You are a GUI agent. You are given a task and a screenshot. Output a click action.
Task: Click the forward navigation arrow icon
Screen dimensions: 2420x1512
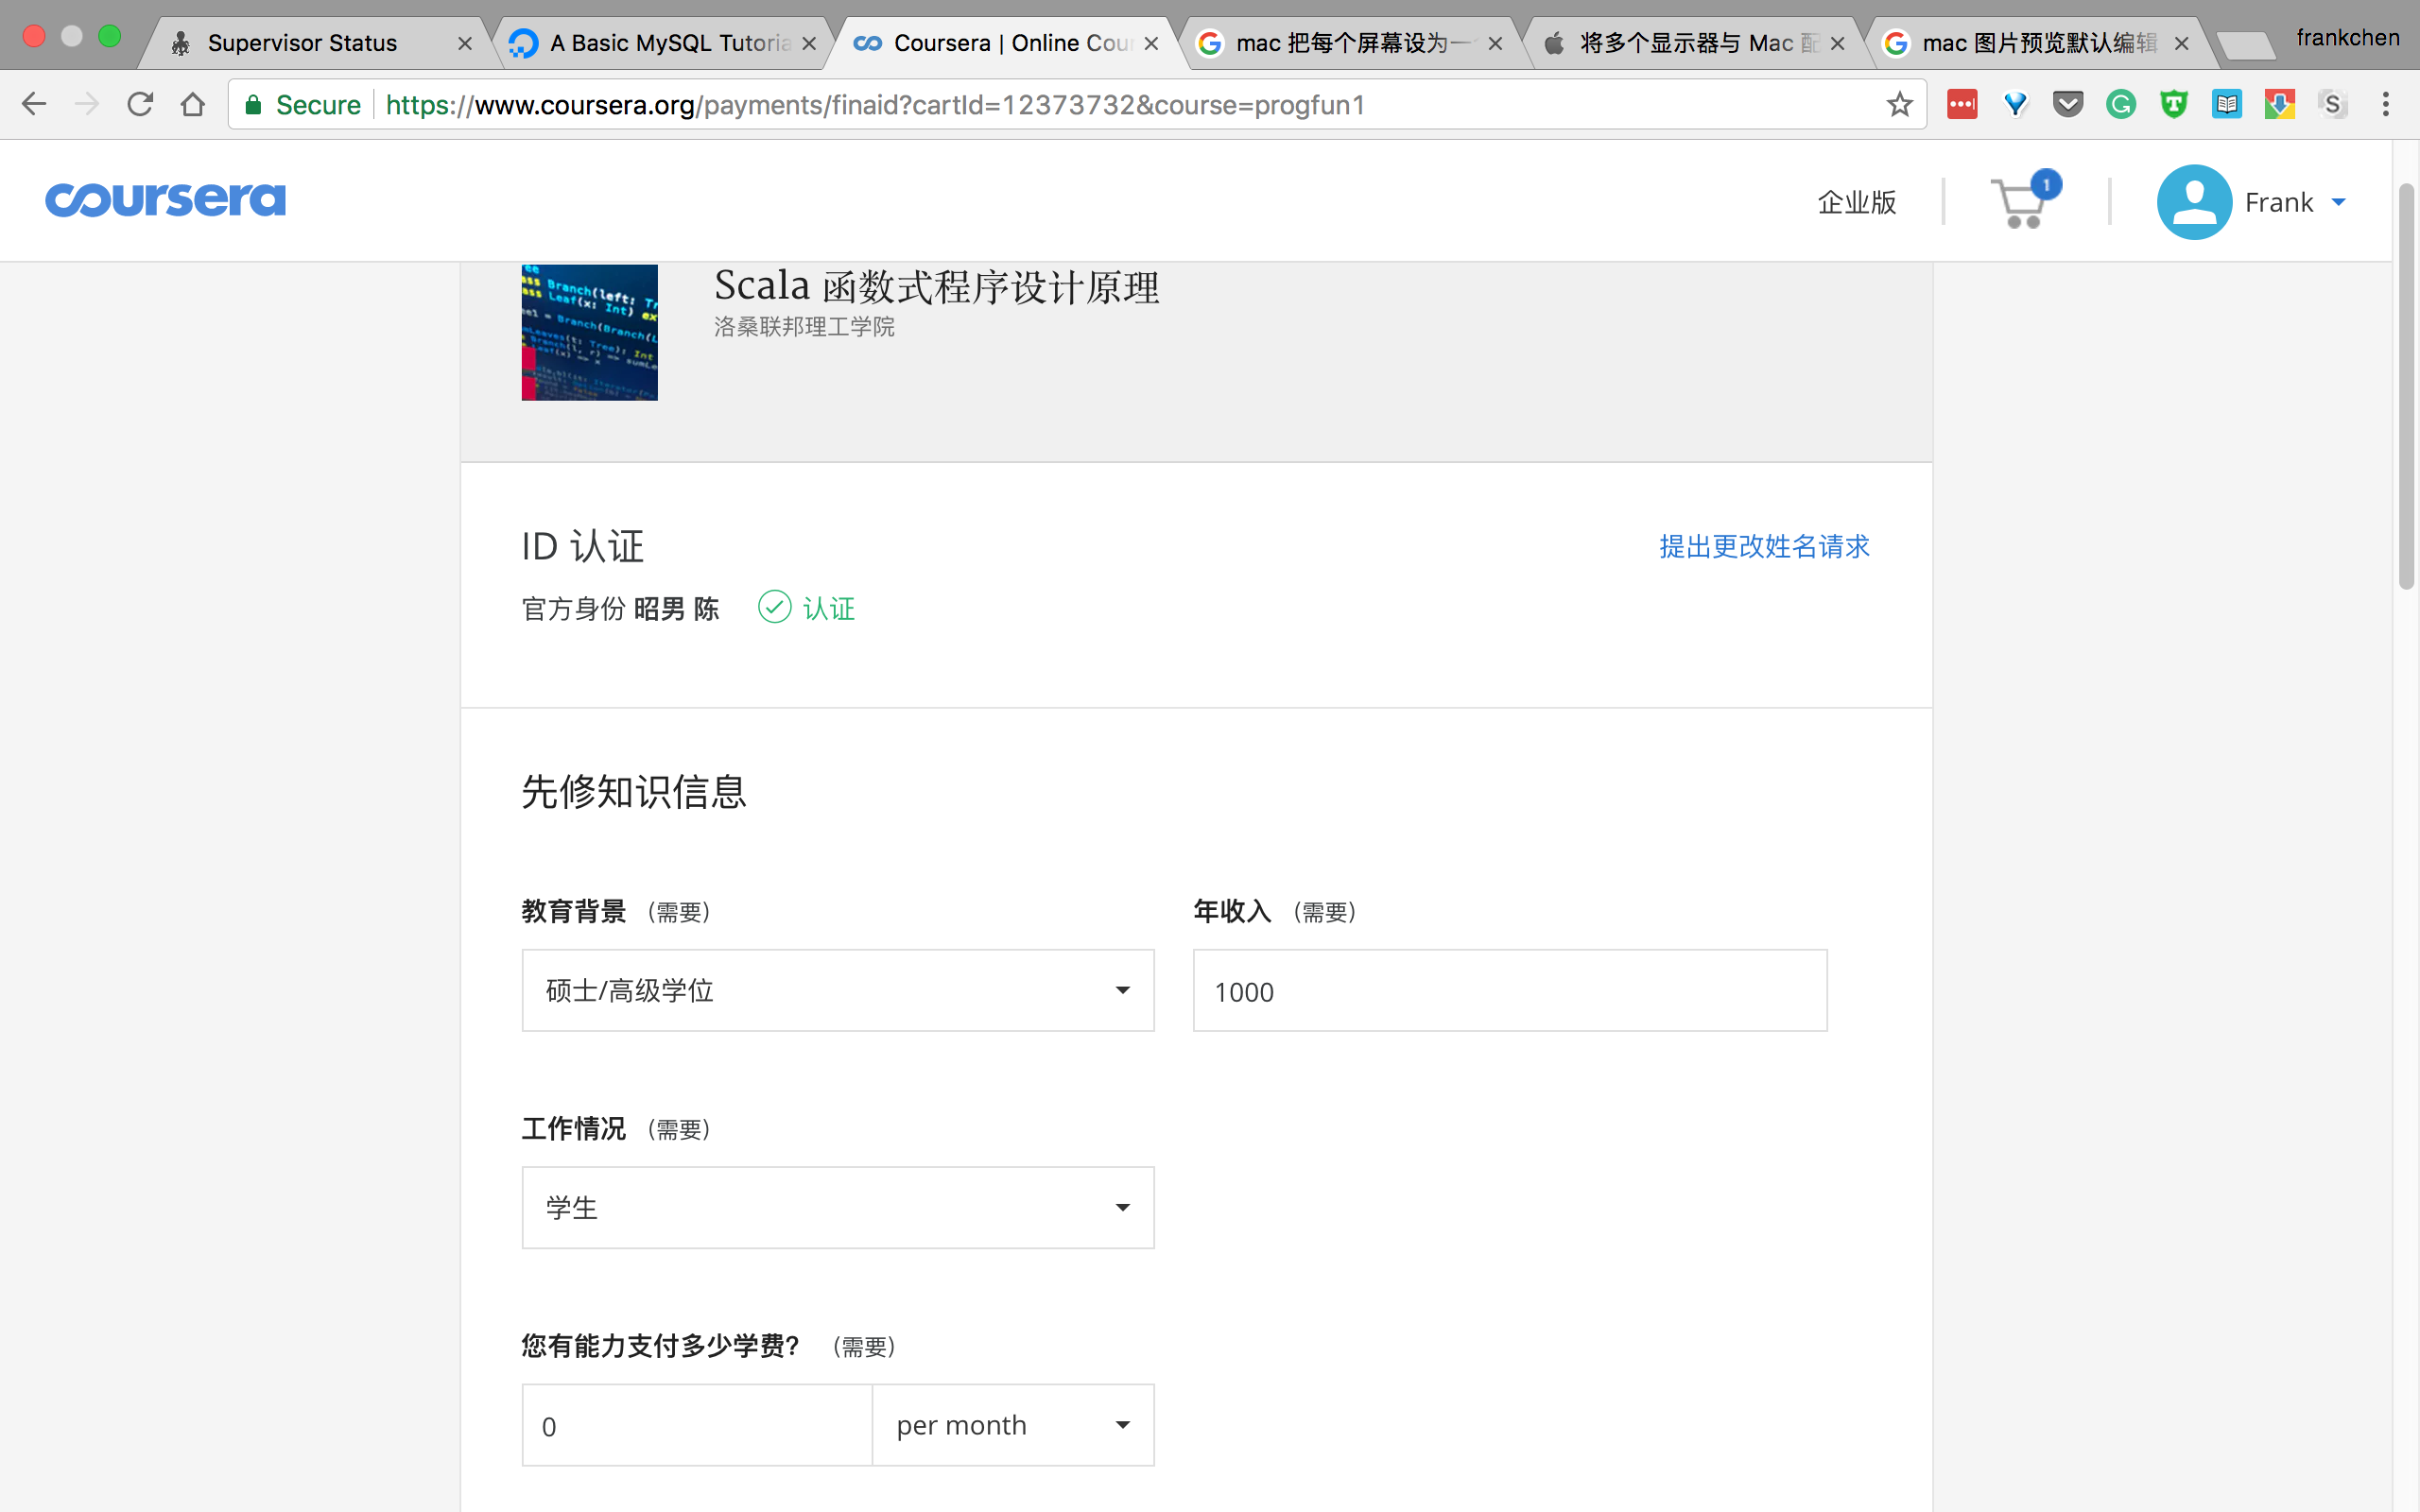(87, 105)
